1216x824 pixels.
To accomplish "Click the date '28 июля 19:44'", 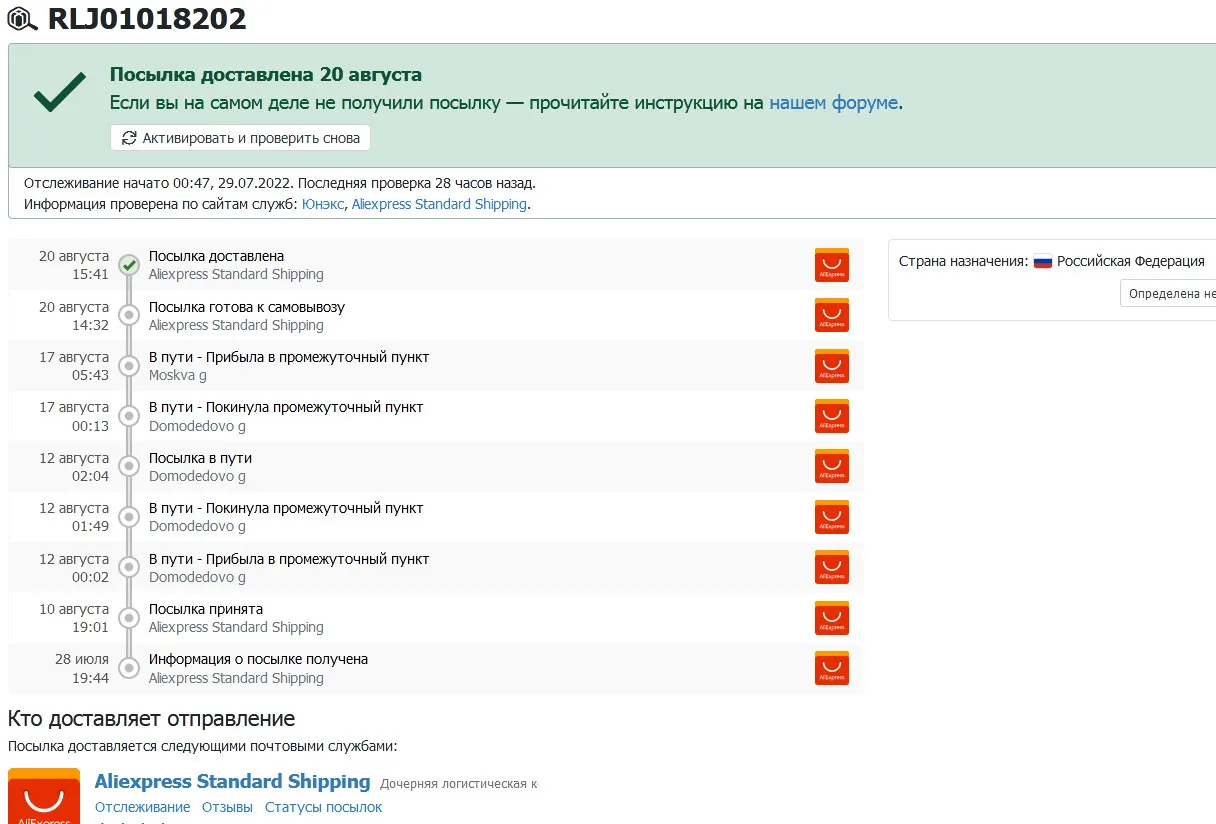I will click(81, 668).
